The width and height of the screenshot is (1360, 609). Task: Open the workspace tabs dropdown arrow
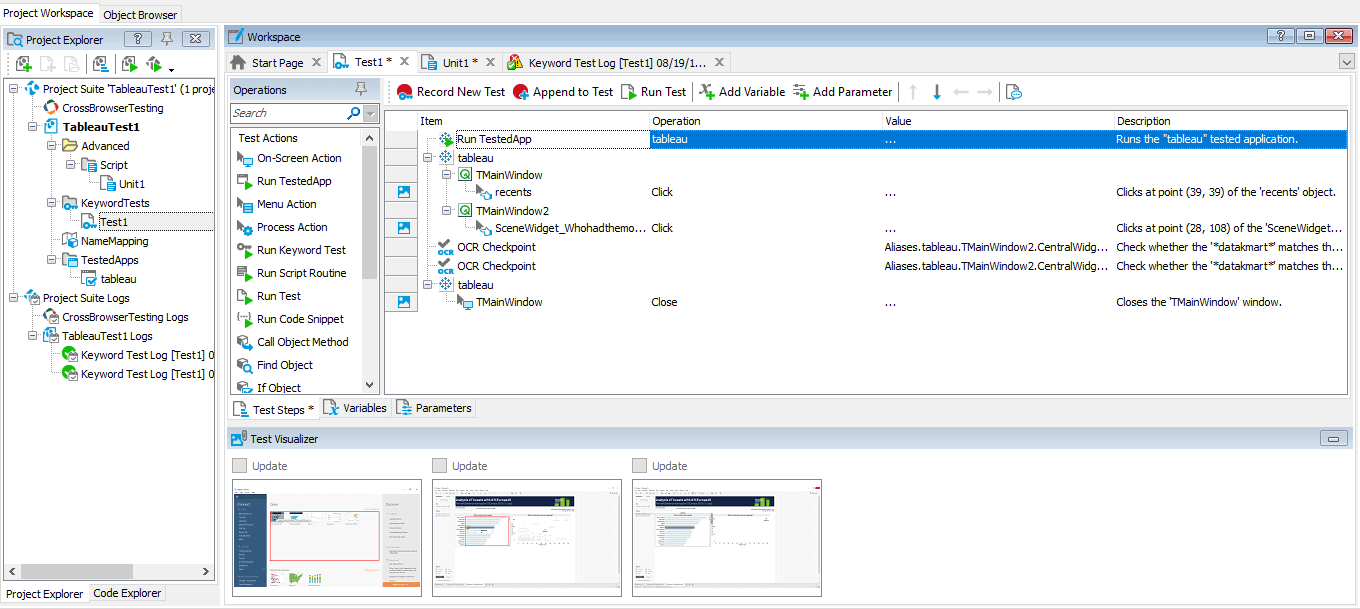click(x=1346, y=62)
